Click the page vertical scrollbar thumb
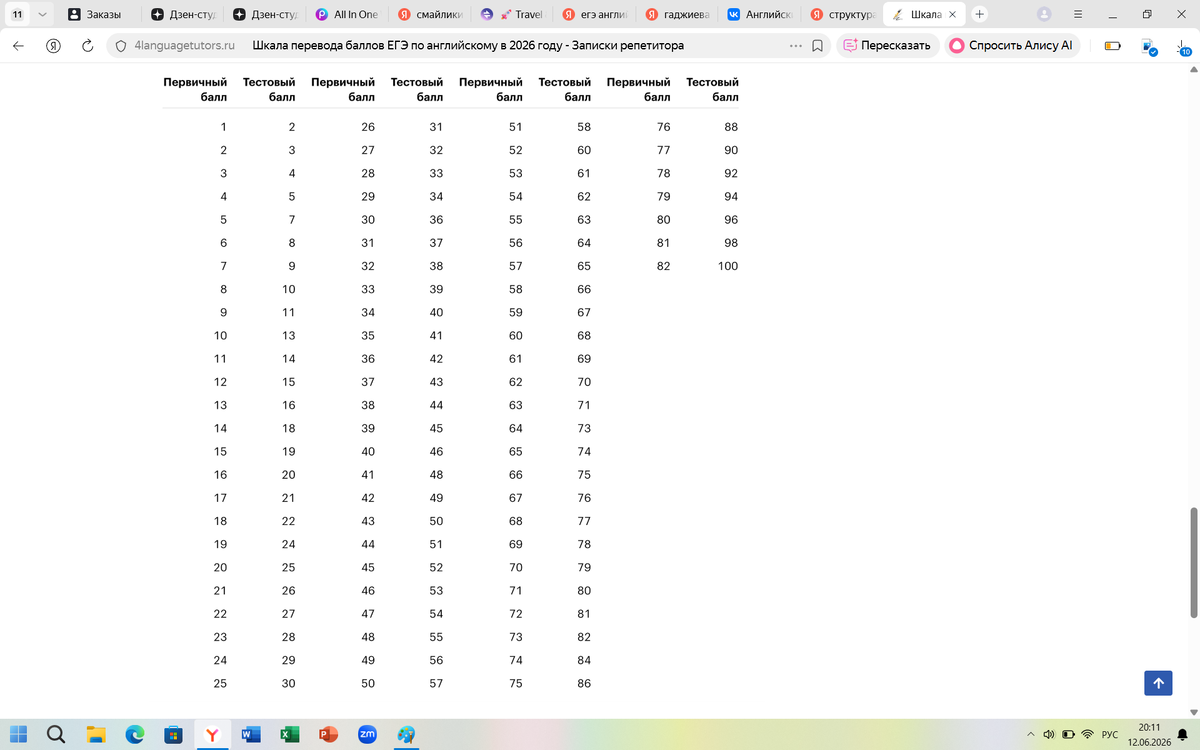 (x=1193, y=562)
